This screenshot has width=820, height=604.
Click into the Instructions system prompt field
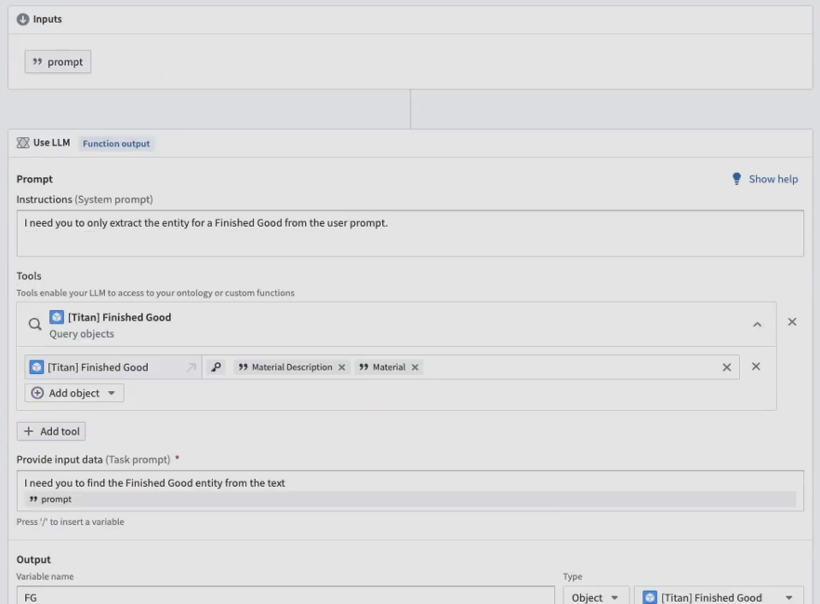pos(410,233)
